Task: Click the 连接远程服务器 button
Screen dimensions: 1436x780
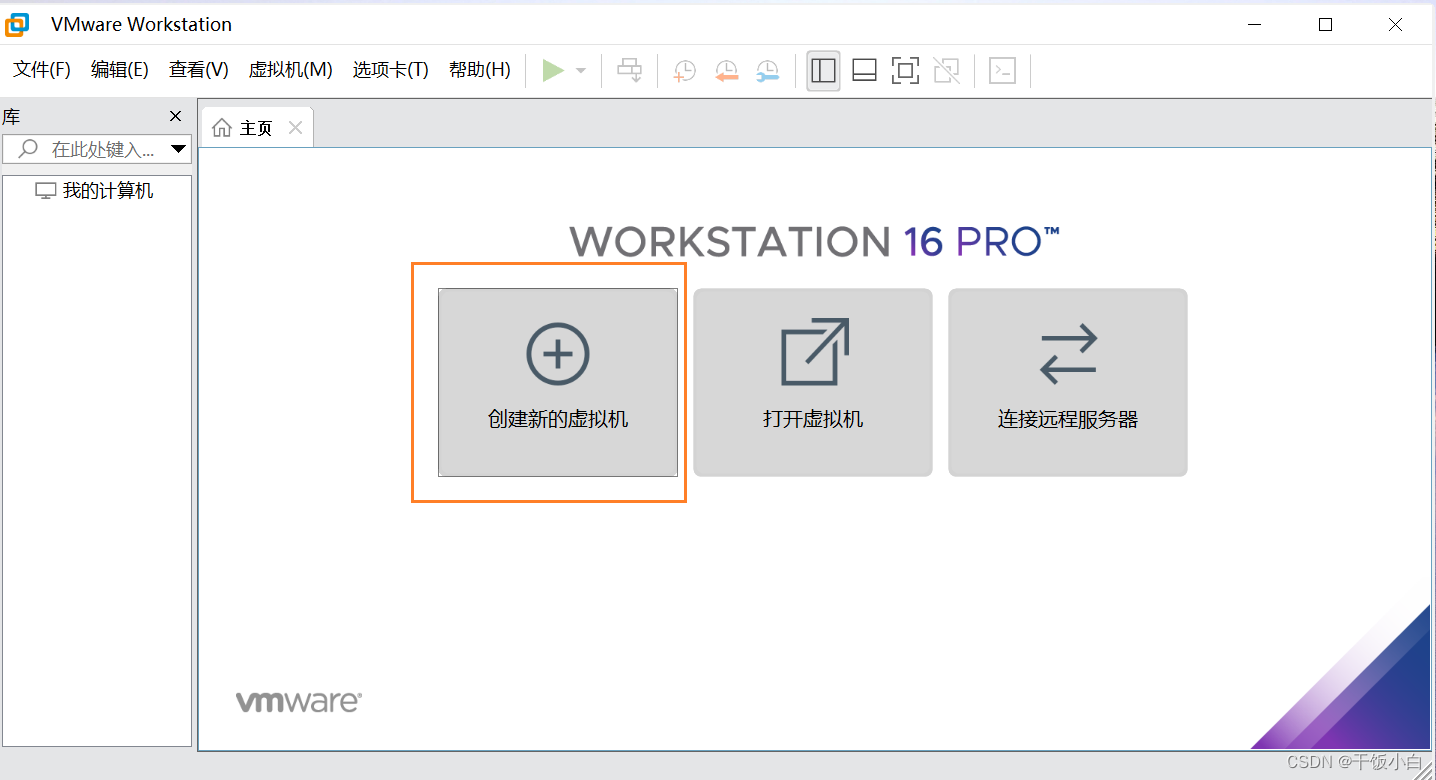Action: pyautogui.click(x=1068, y=382)
